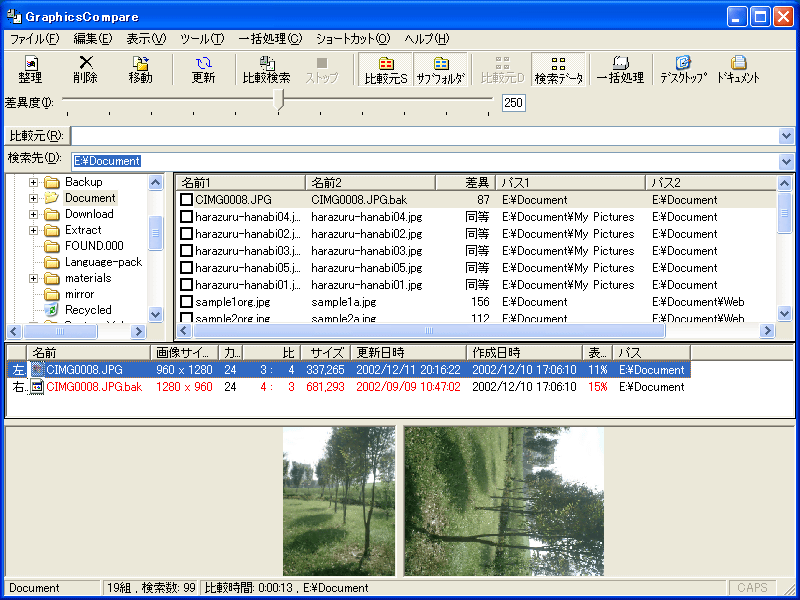Select the Language-pack folder in tree

click(x=104, y=262)
